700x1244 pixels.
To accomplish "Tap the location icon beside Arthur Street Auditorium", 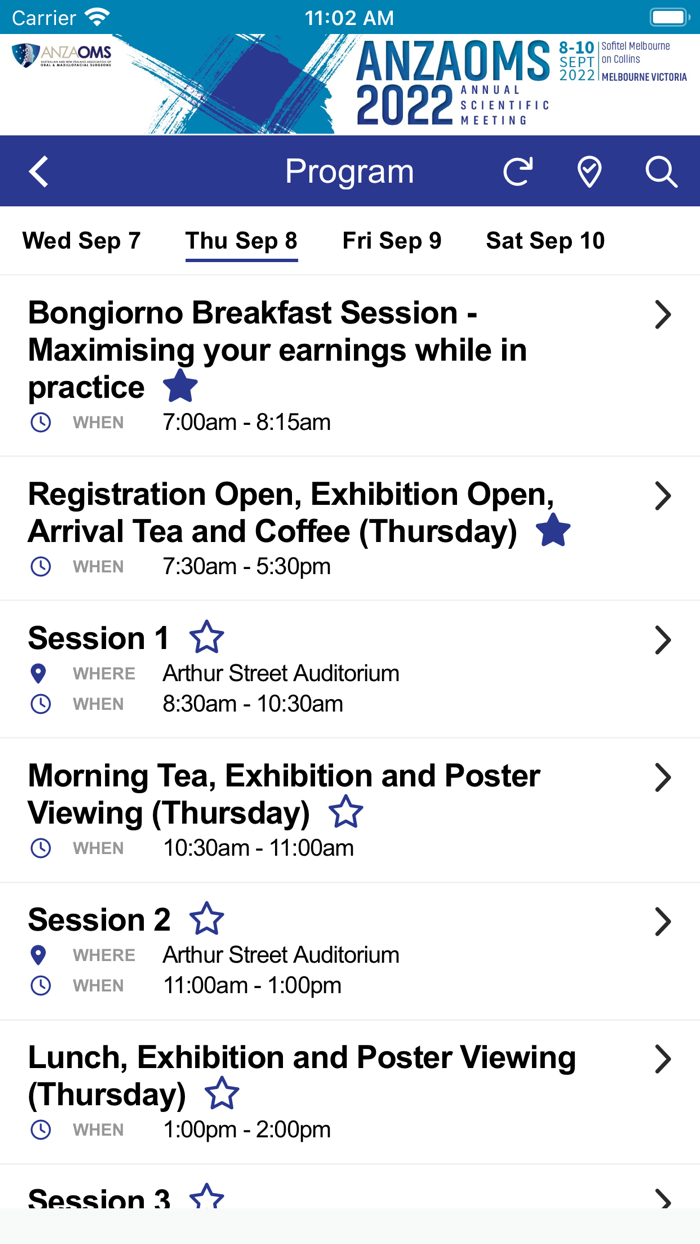I will (x=38, y=672).
